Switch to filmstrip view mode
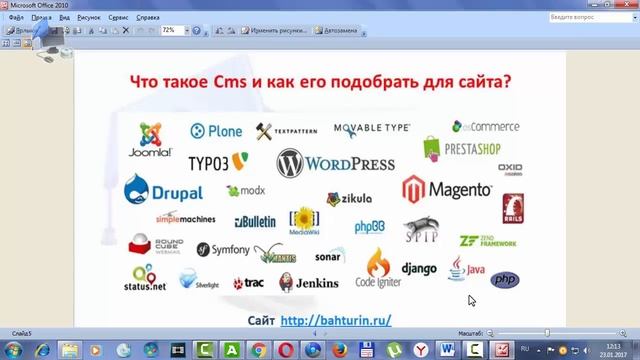The width and height of the screenshot is (640, 360). tap(17, 43)
